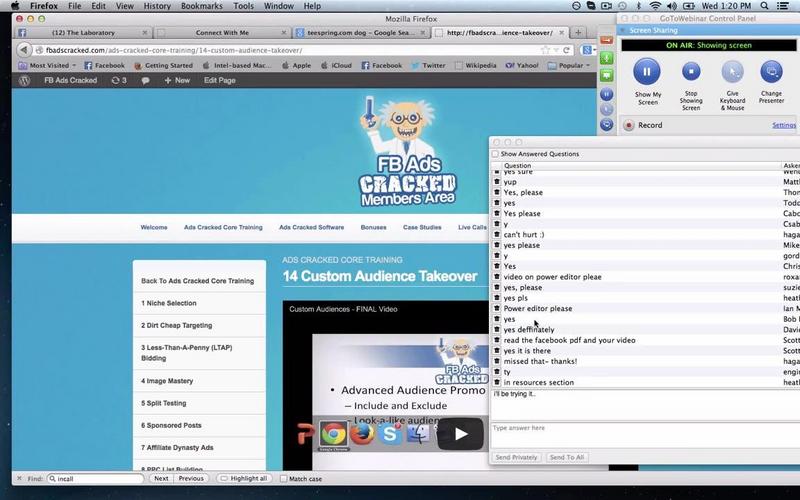Switch to 'Connect With Me' tab
The image size is (800, 500).
click(x=222, y=33)
